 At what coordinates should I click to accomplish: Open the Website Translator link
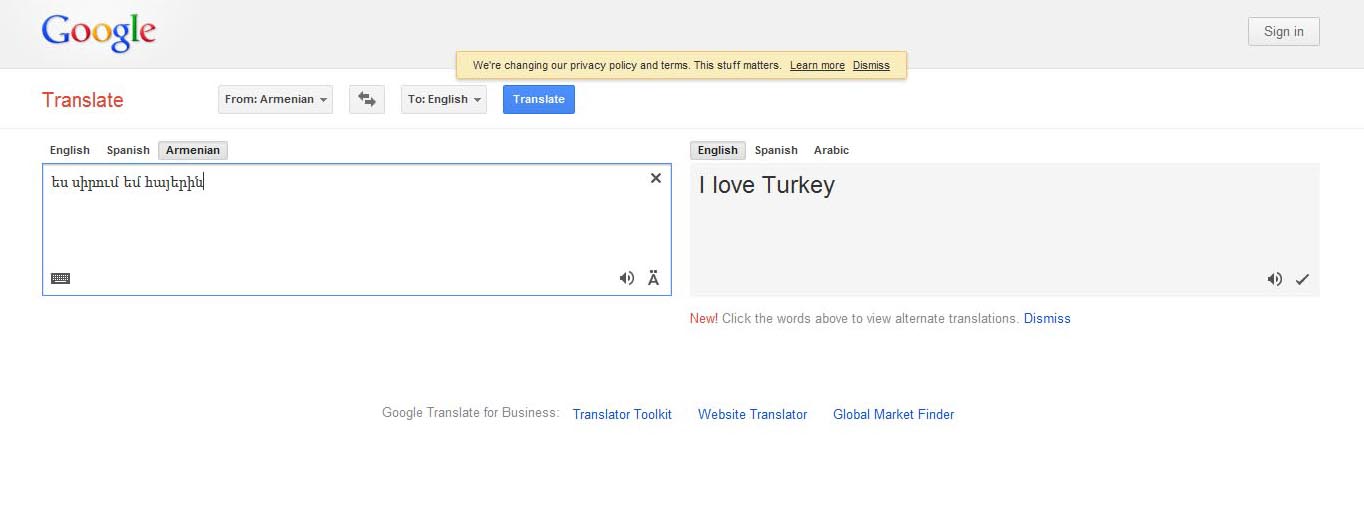[x=752, y=414]
